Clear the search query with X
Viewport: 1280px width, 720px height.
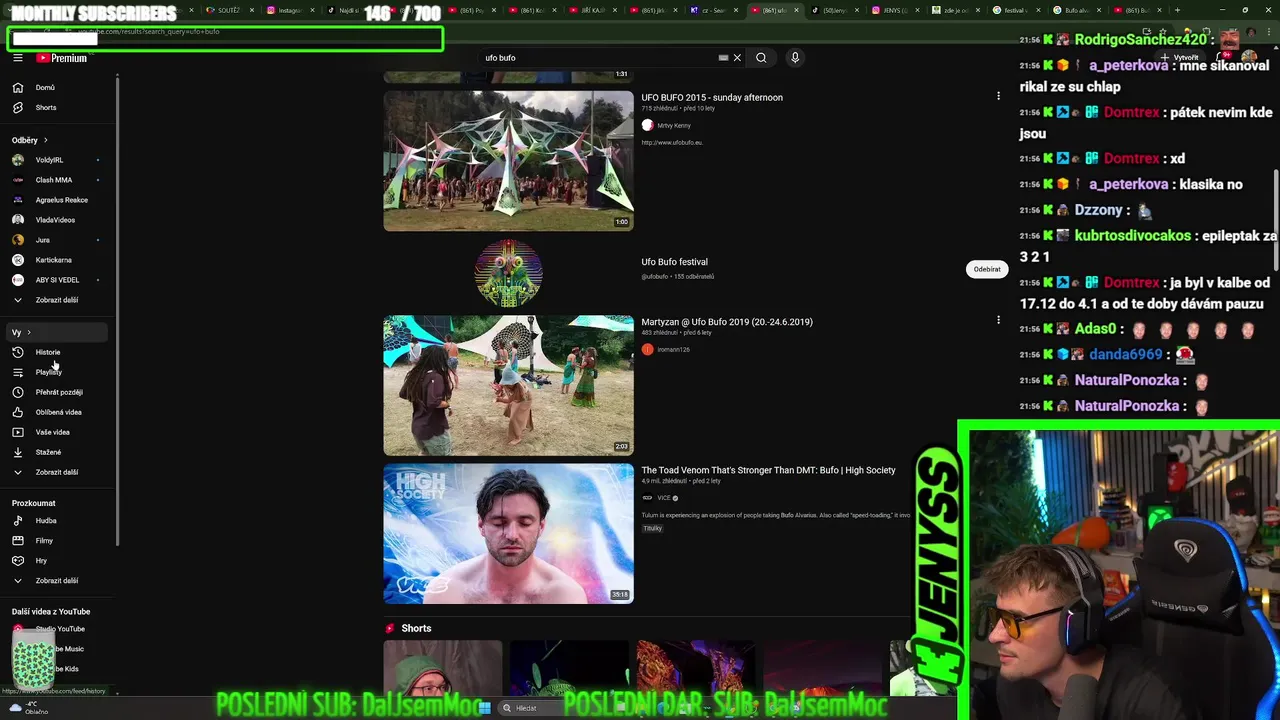tap(737, 58)
